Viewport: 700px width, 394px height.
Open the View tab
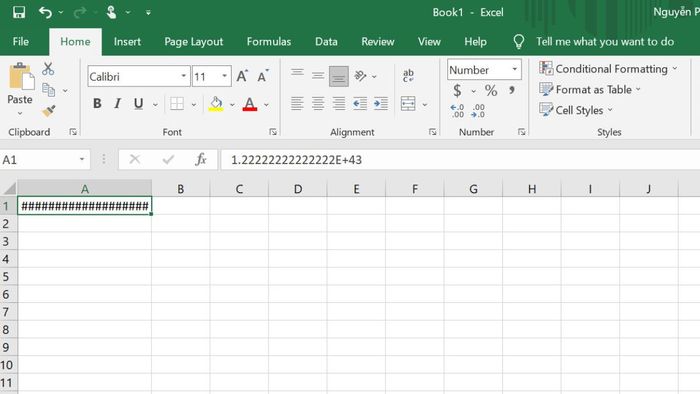pos(429,41)
